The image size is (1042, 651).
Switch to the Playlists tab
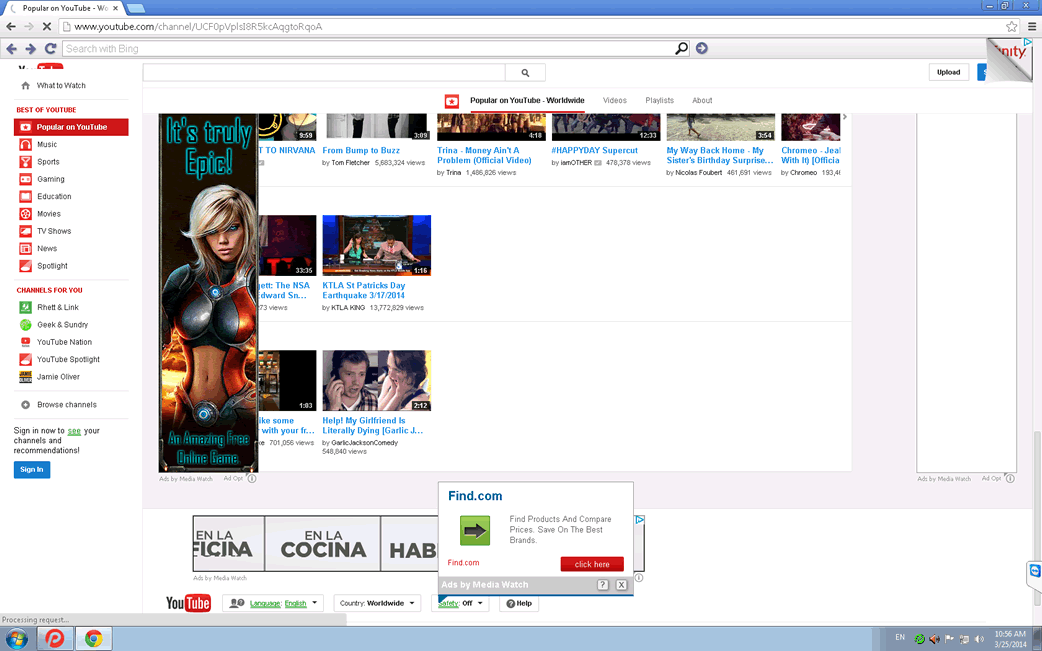tap(659, 100)
